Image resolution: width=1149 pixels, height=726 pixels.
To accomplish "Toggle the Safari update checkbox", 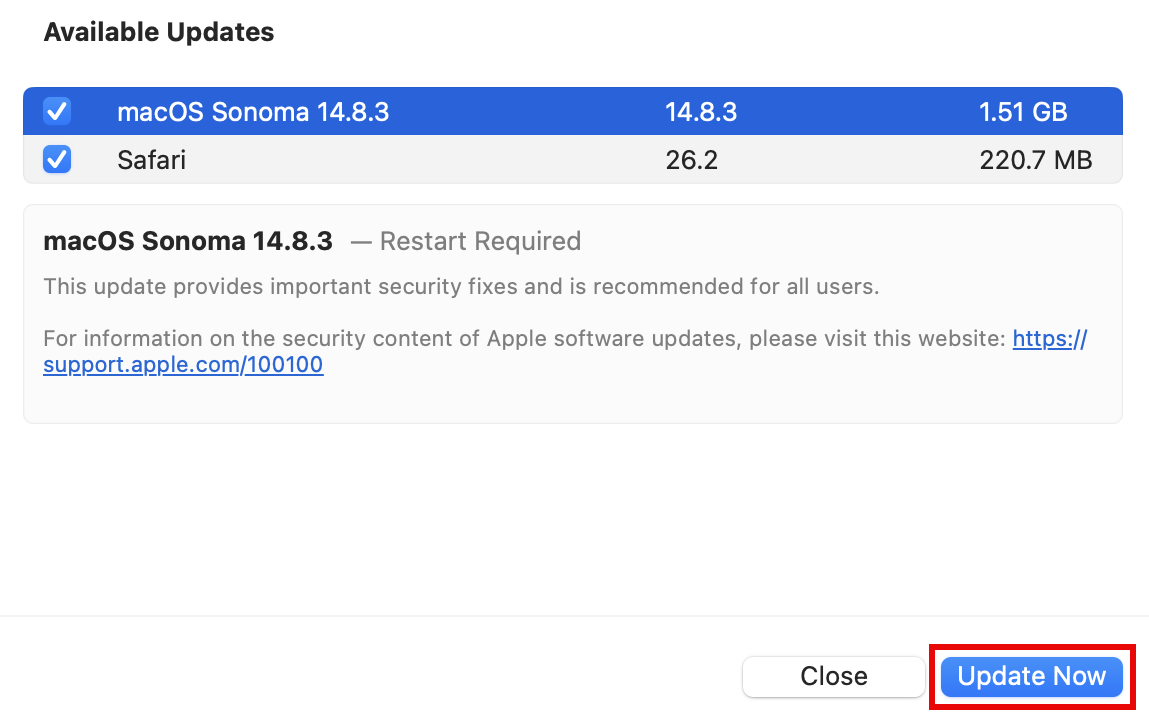I will 57,159.
